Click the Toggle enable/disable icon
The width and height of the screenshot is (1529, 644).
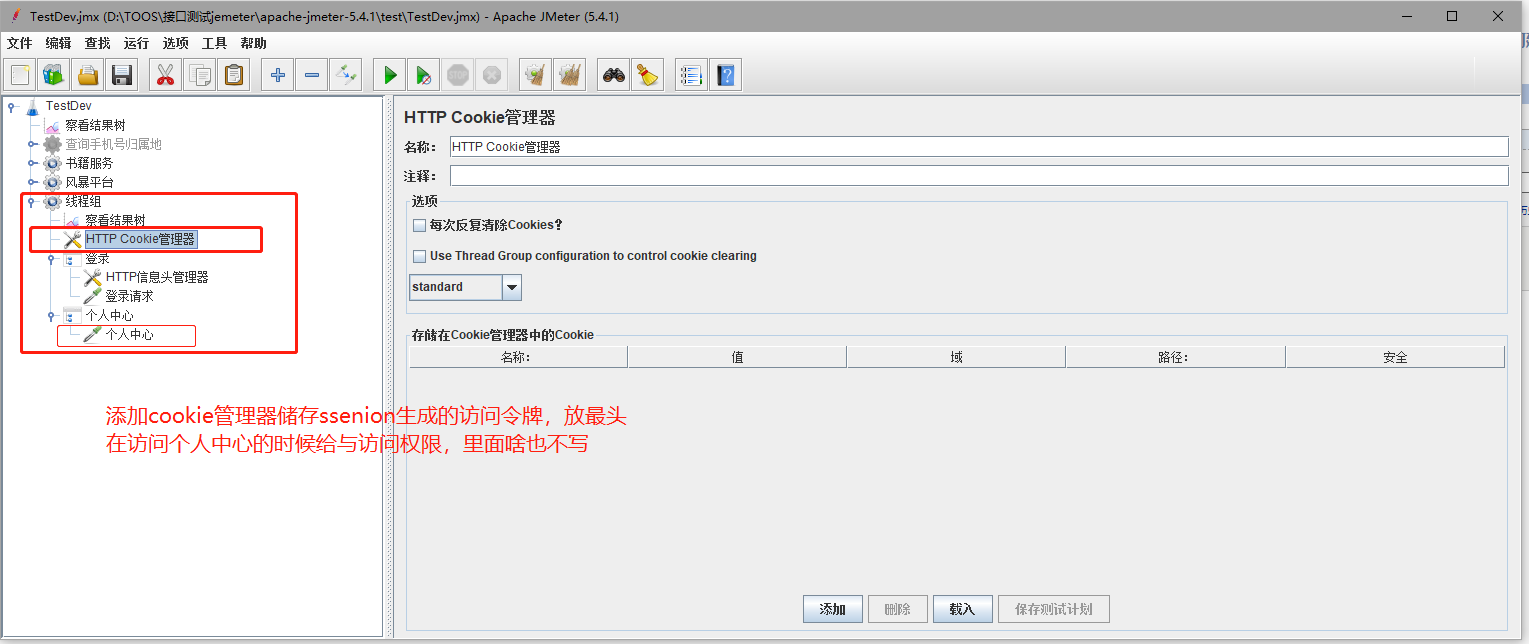tap(346, 74)
